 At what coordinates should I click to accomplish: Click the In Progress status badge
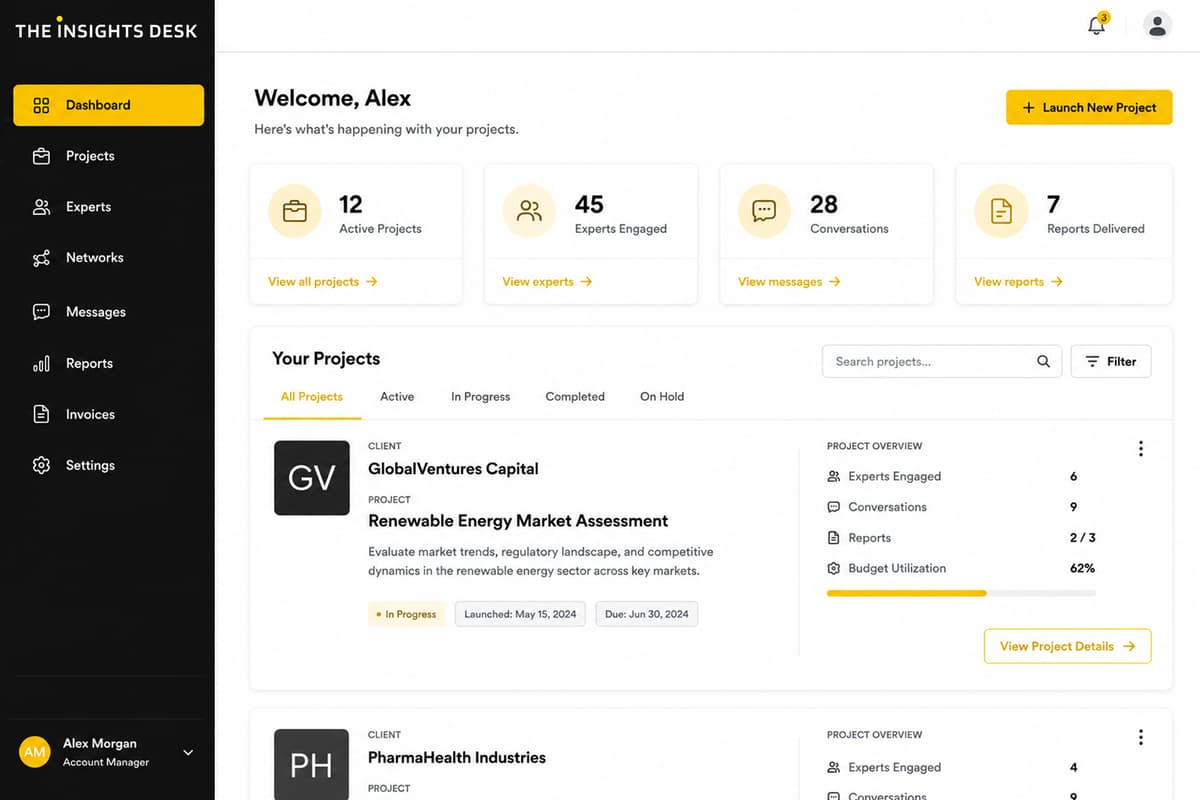point(406,614)
